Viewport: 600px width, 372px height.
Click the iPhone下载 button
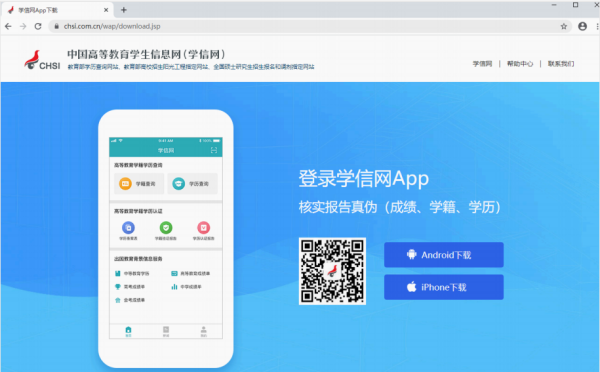[444, 287]
